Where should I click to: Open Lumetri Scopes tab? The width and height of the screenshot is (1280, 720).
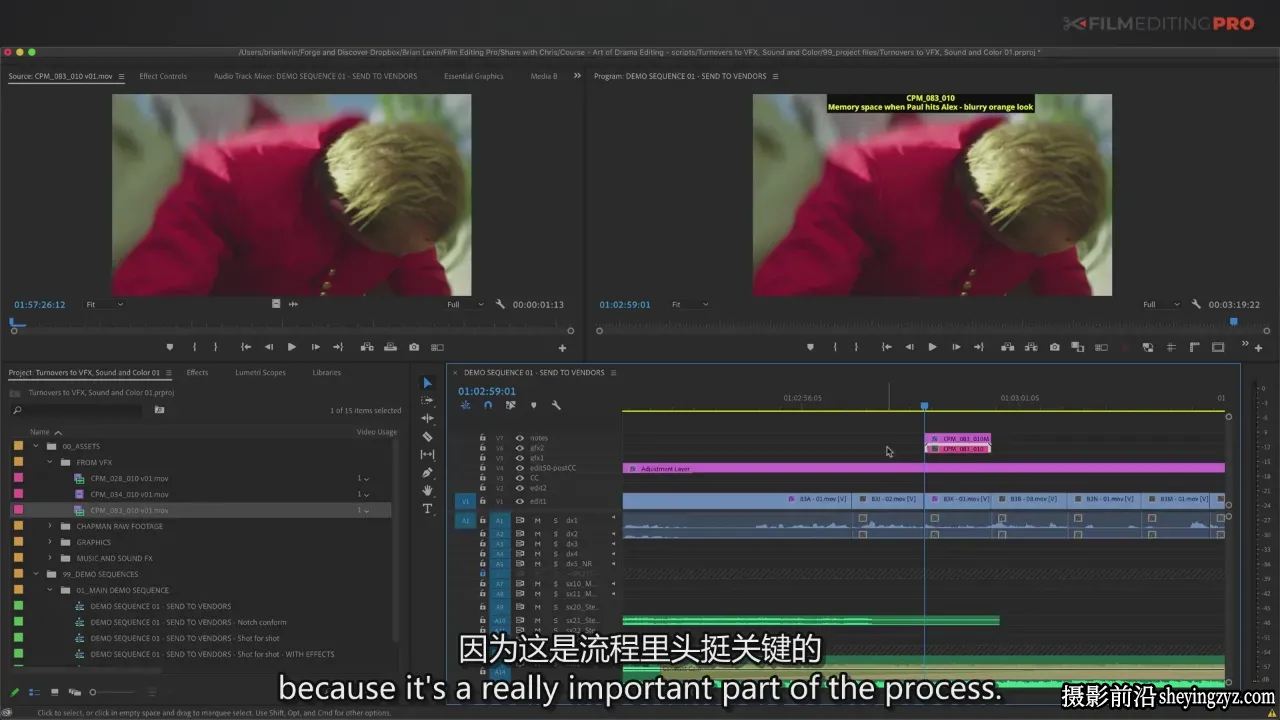260,372
